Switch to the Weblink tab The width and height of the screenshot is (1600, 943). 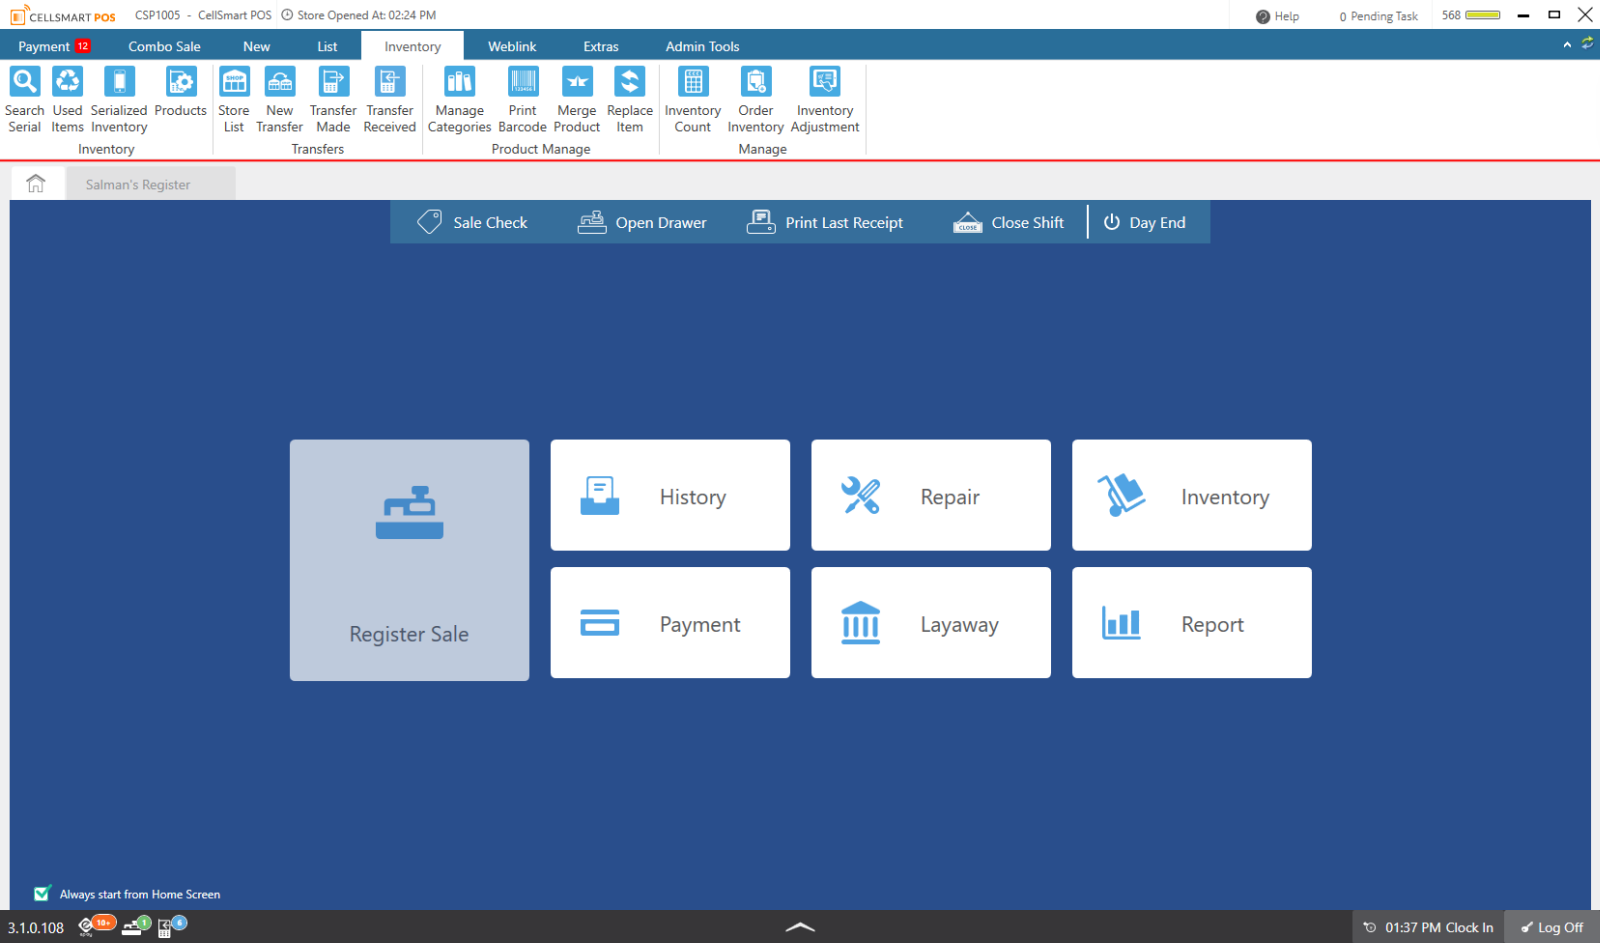(512, 45)
